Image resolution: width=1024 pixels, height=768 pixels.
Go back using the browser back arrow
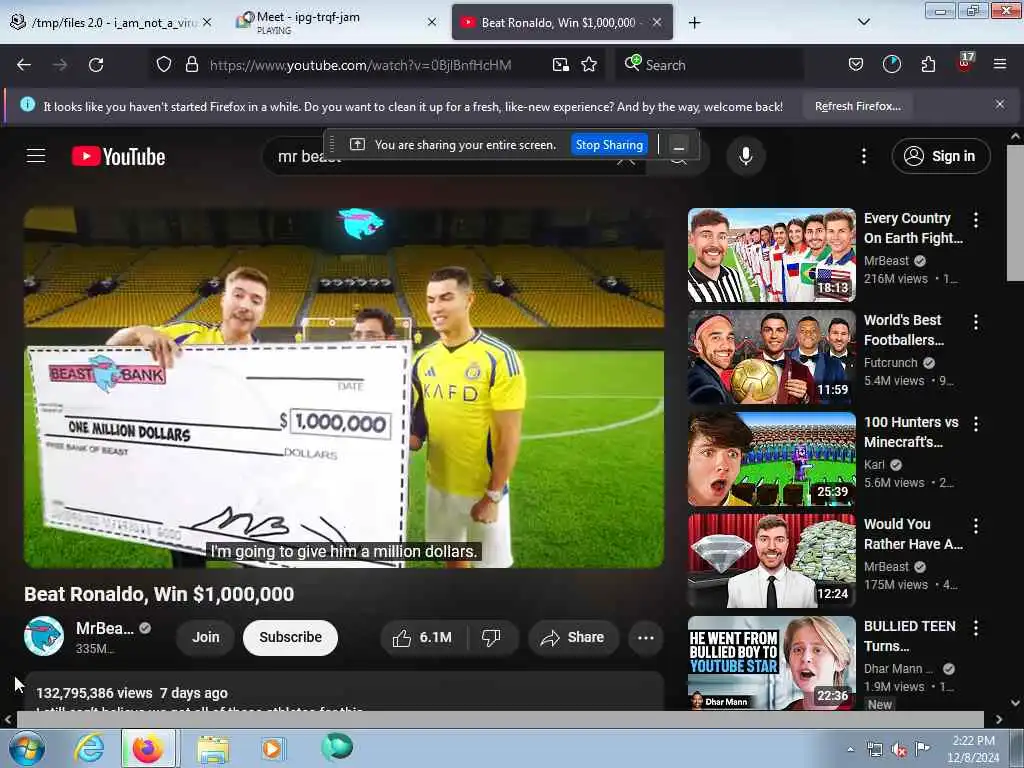[x=24, y=65]
